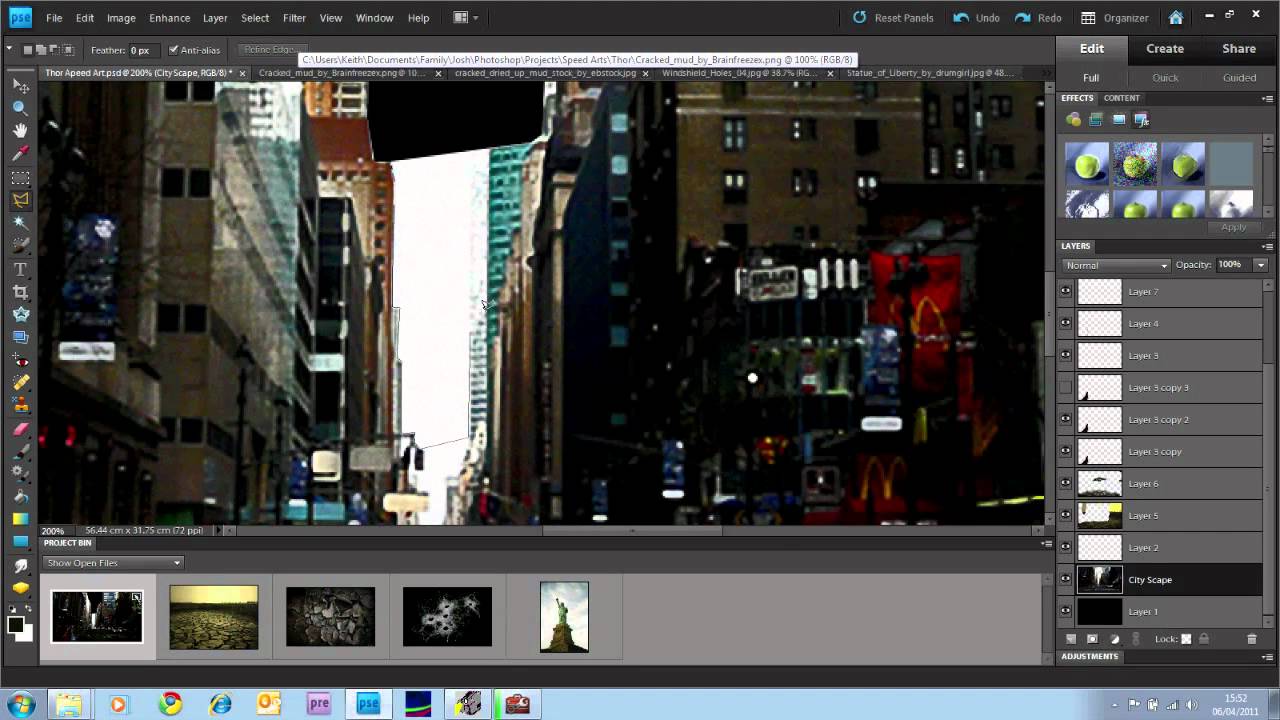Select the Eraser tool
1280x720 pixels.
coord(20,428)
